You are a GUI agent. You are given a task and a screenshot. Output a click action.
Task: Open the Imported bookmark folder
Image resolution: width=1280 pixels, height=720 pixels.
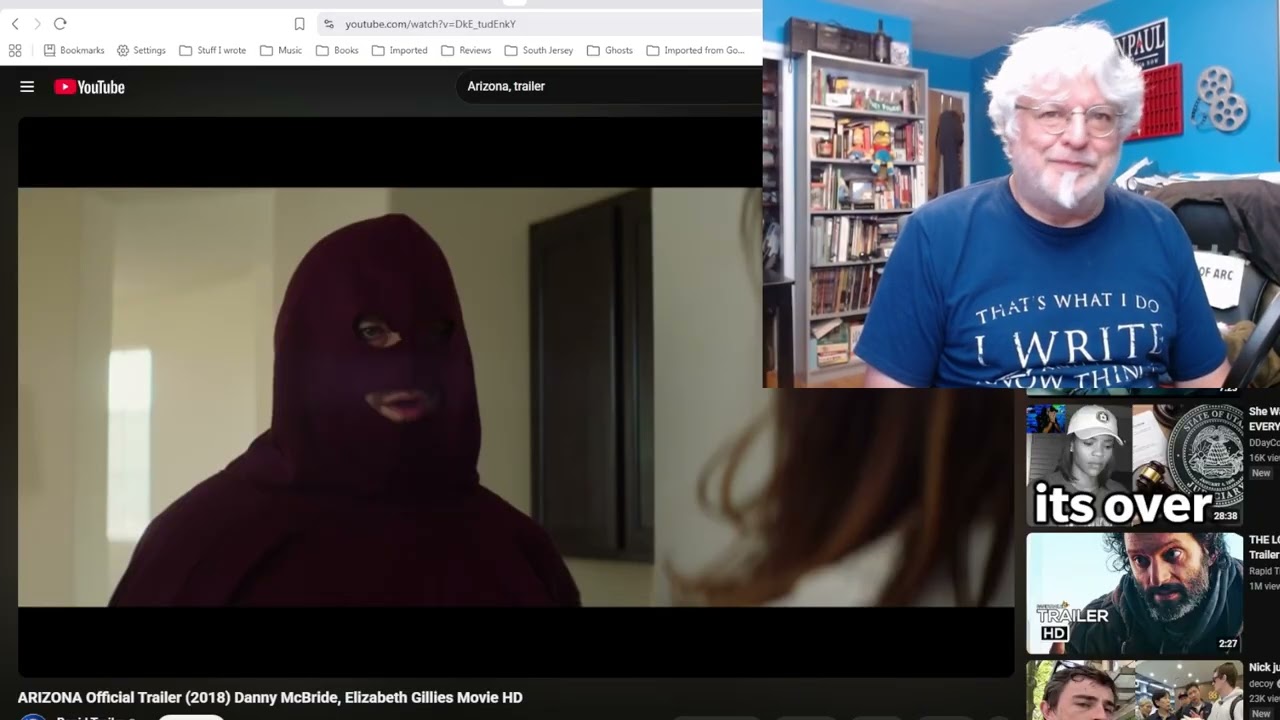coord(399,50)
